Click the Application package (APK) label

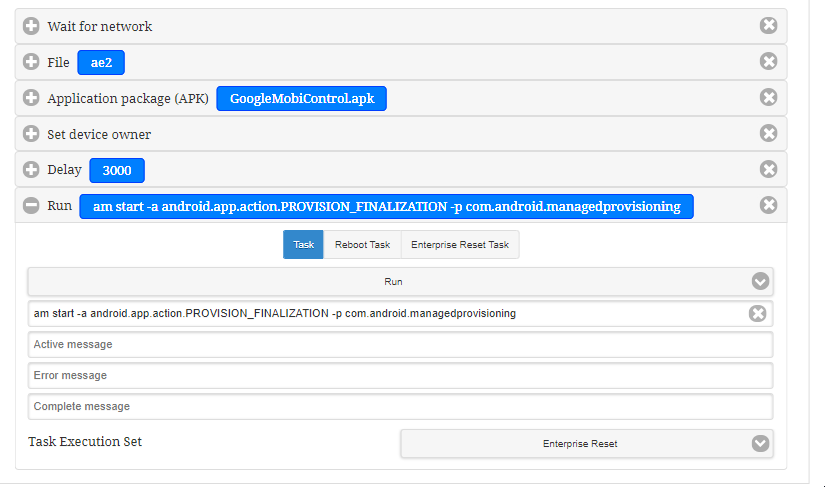128,98
